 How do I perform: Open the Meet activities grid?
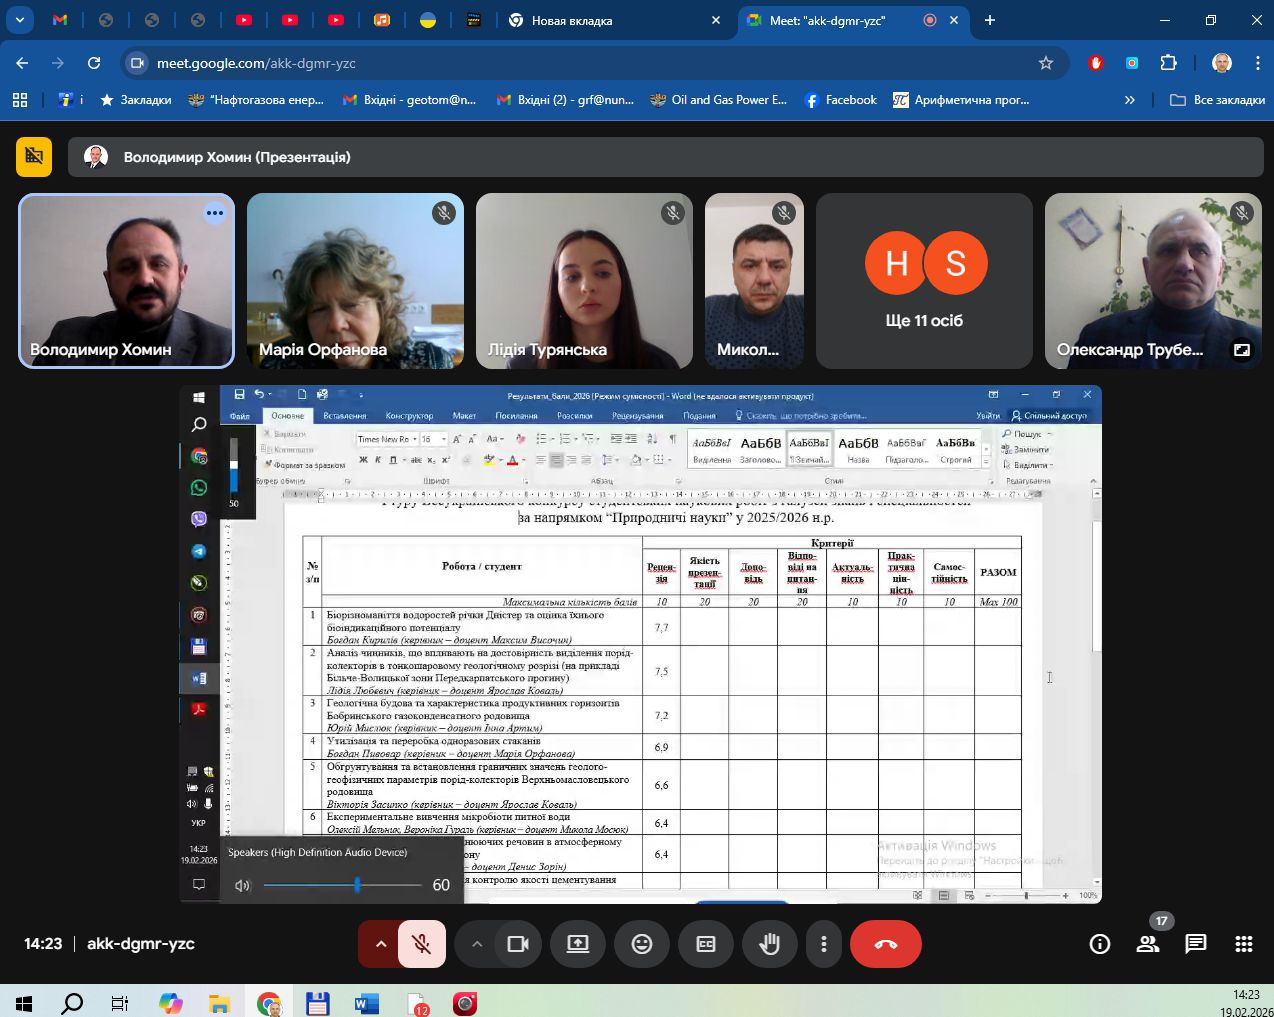(x=1244, y=944)
